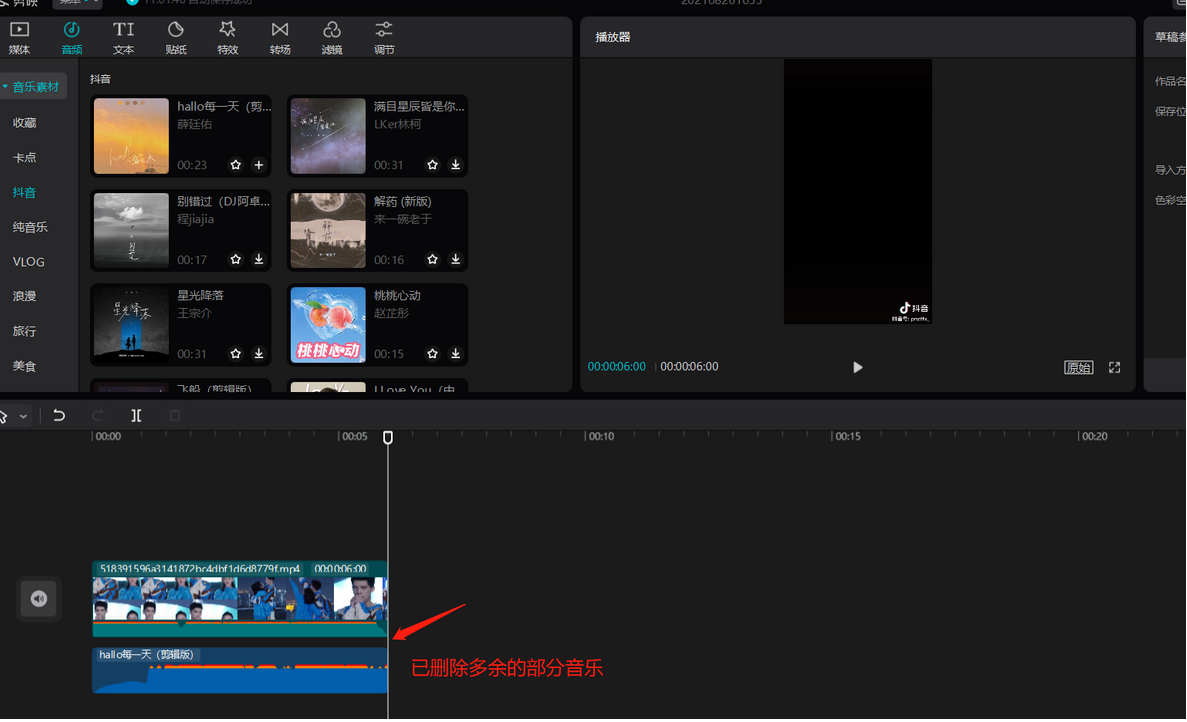This screenshot has width=1187, height=722.
Task: Click the 原始 aspect ratio button
Action: 1079,367
